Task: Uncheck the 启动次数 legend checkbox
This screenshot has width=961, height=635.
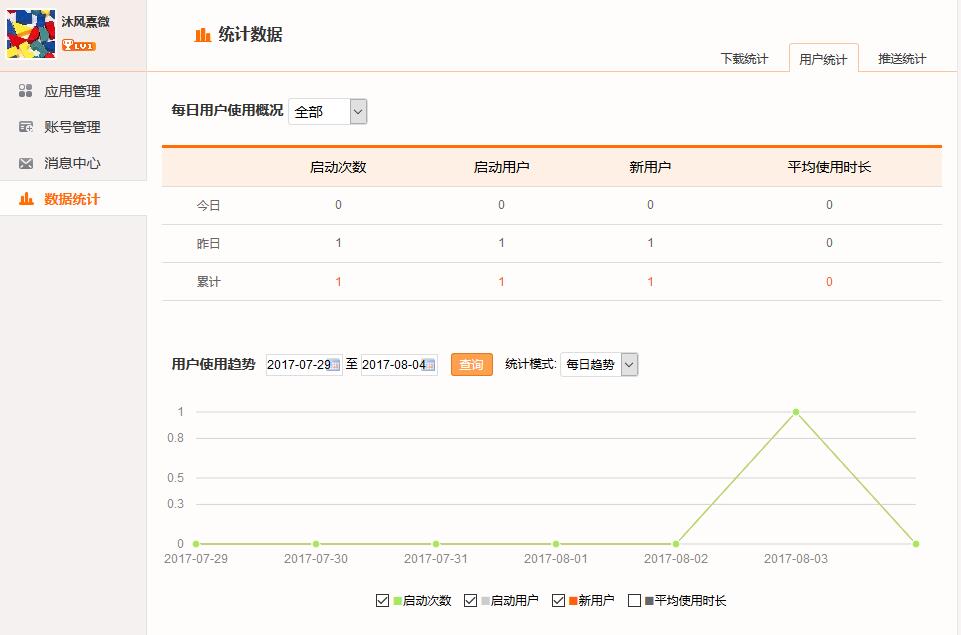Action: pyautogui.click(x=382, y=601)
